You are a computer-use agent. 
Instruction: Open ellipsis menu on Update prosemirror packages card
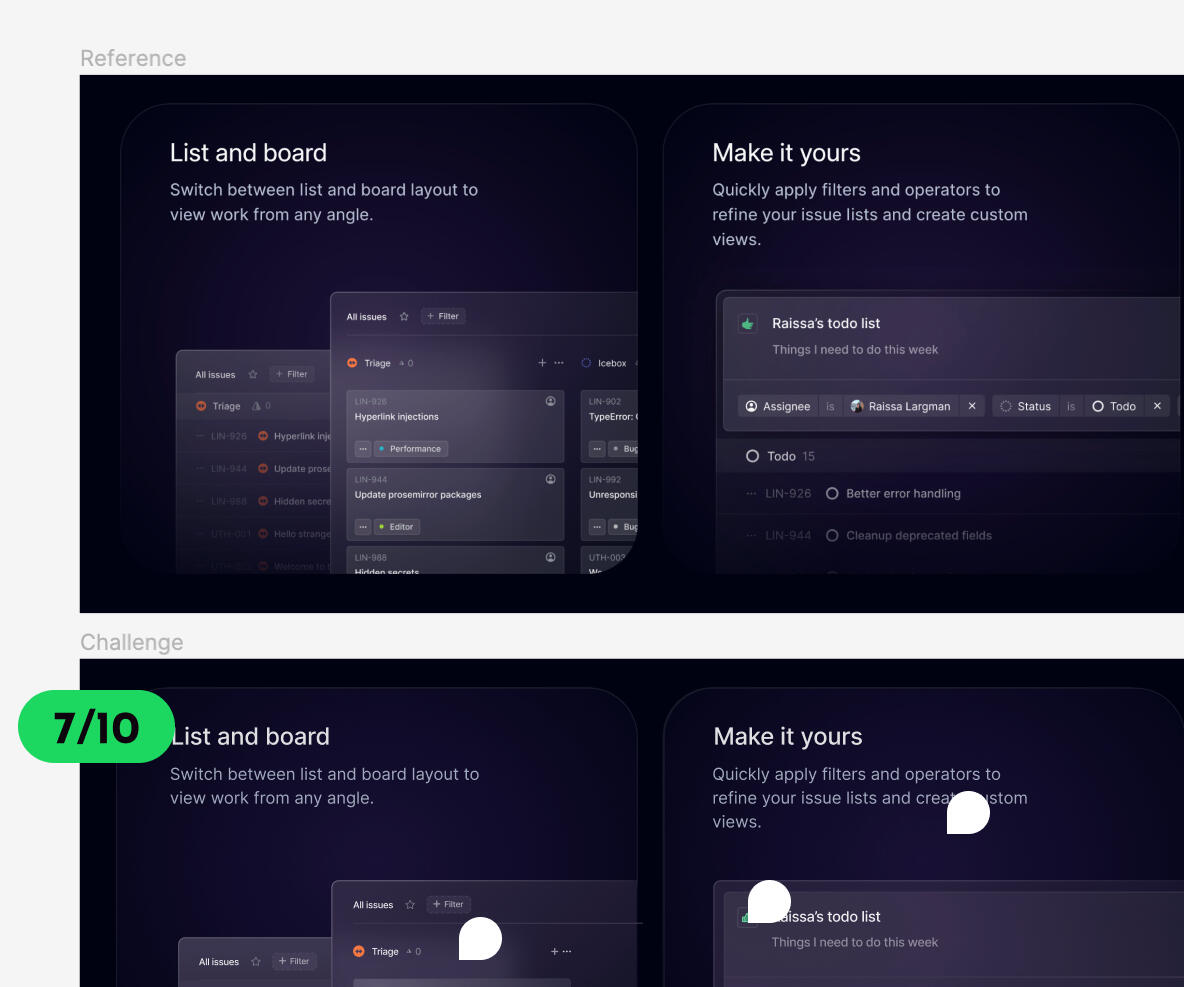point(363,527)
